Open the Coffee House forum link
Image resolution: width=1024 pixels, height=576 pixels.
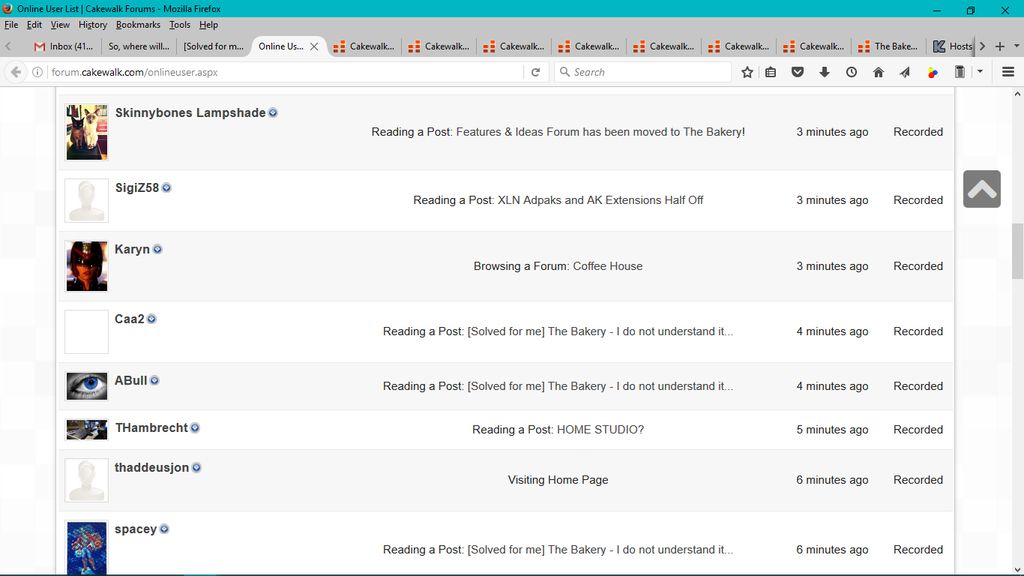(x=607, y=266)
